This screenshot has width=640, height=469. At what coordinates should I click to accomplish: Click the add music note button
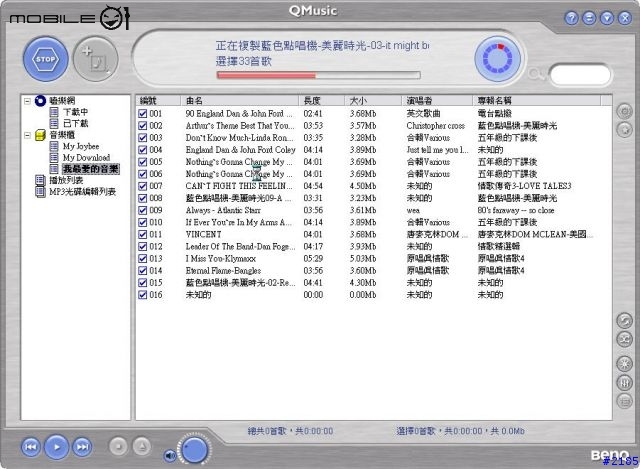click(x=96, y=59)
